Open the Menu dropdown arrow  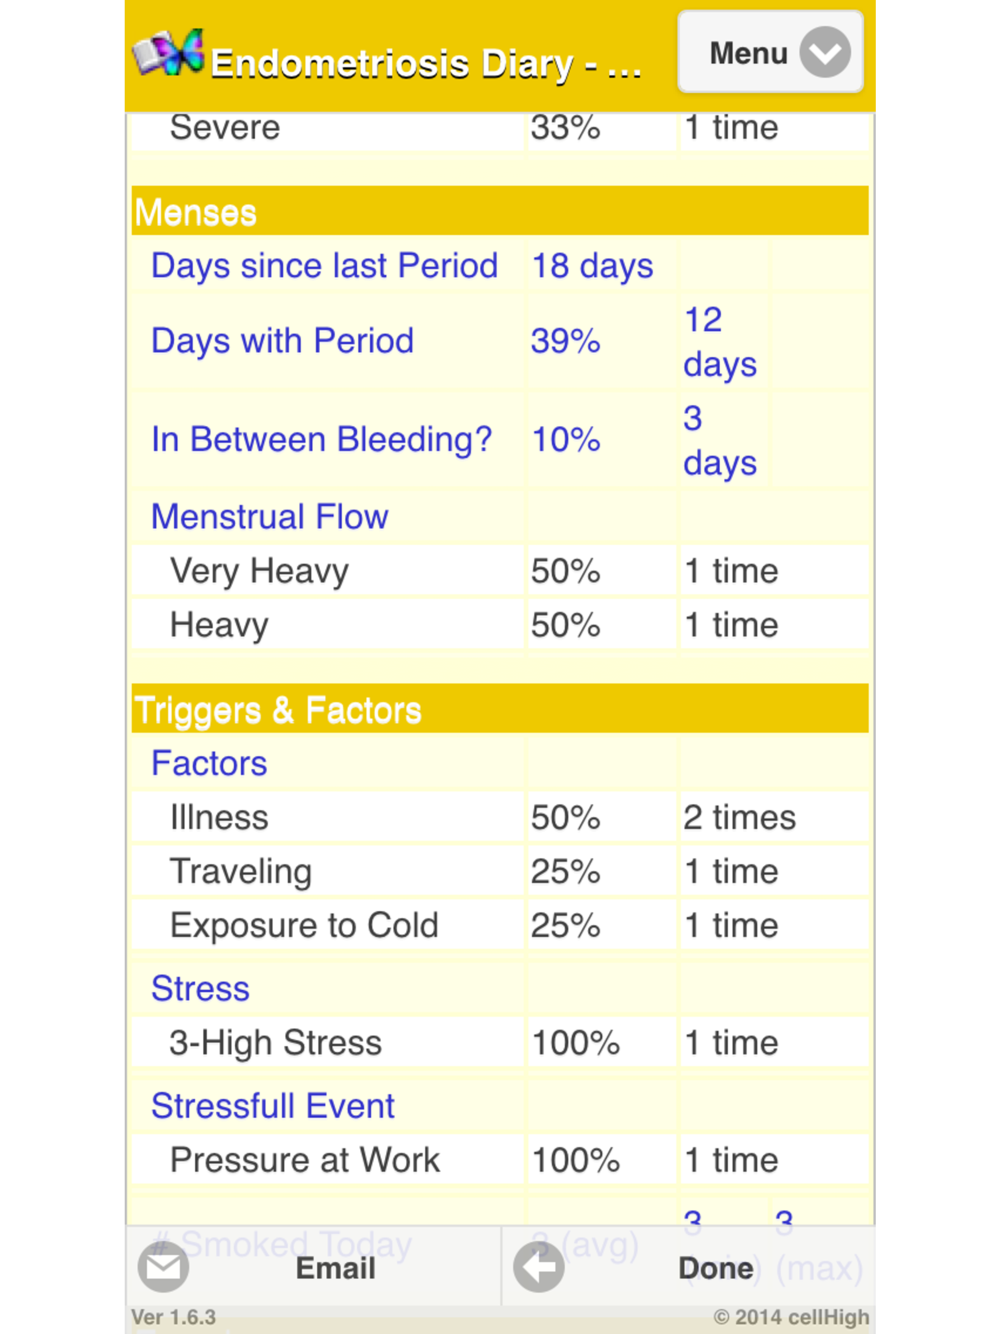tap(825, 53)
